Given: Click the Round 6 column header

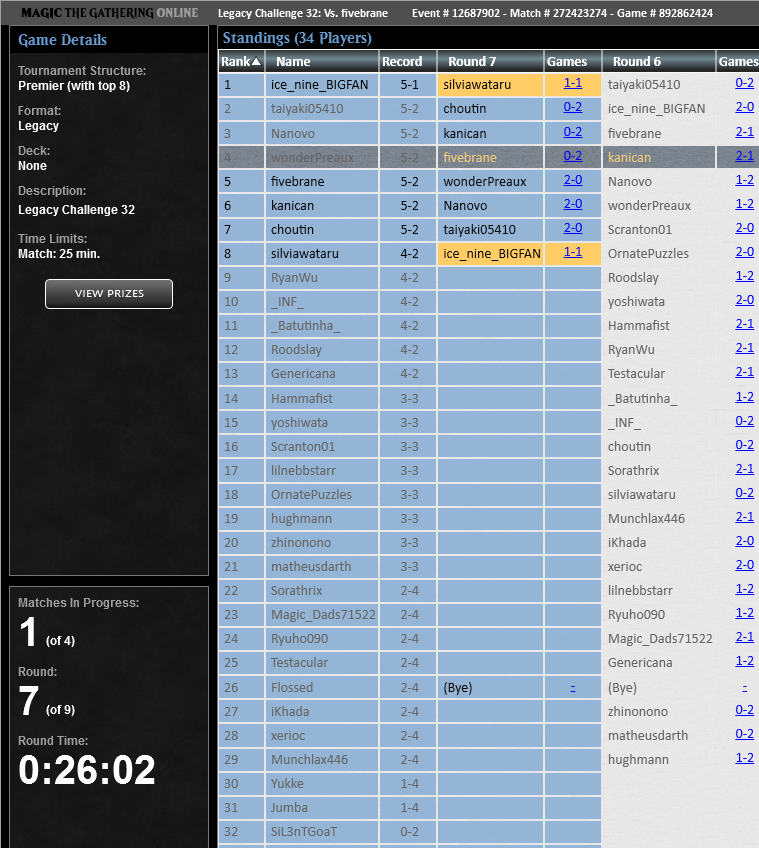Looking at the screenshot, I should click(658, 61).
